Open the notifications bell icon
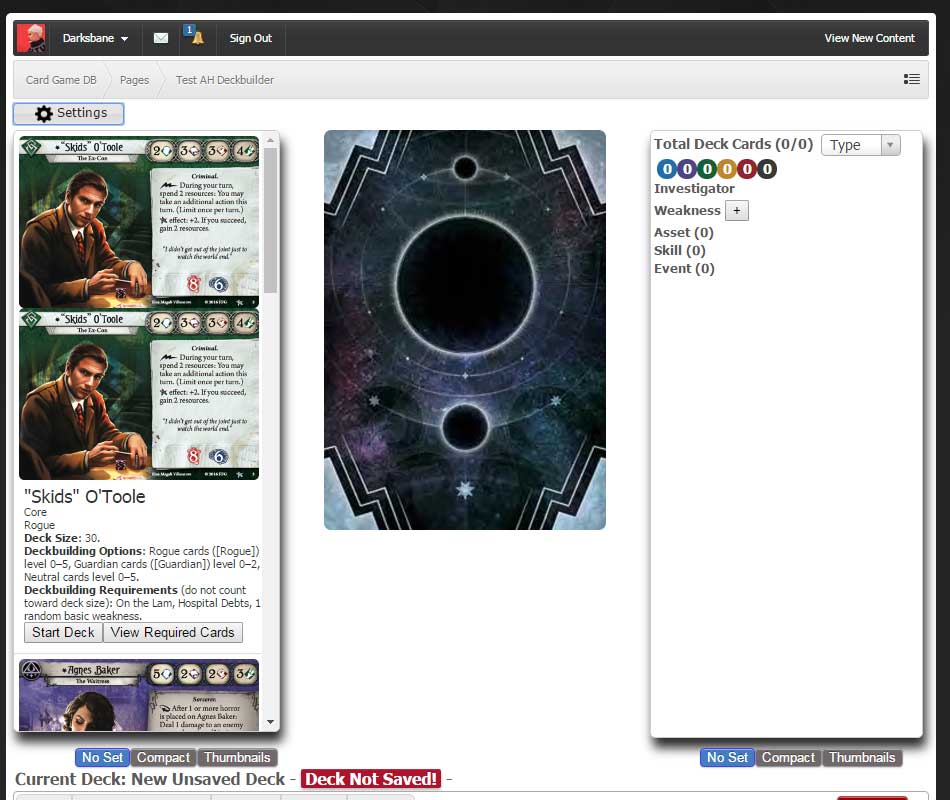The height and width of the screenshot is (800, 950). point(197,38)
